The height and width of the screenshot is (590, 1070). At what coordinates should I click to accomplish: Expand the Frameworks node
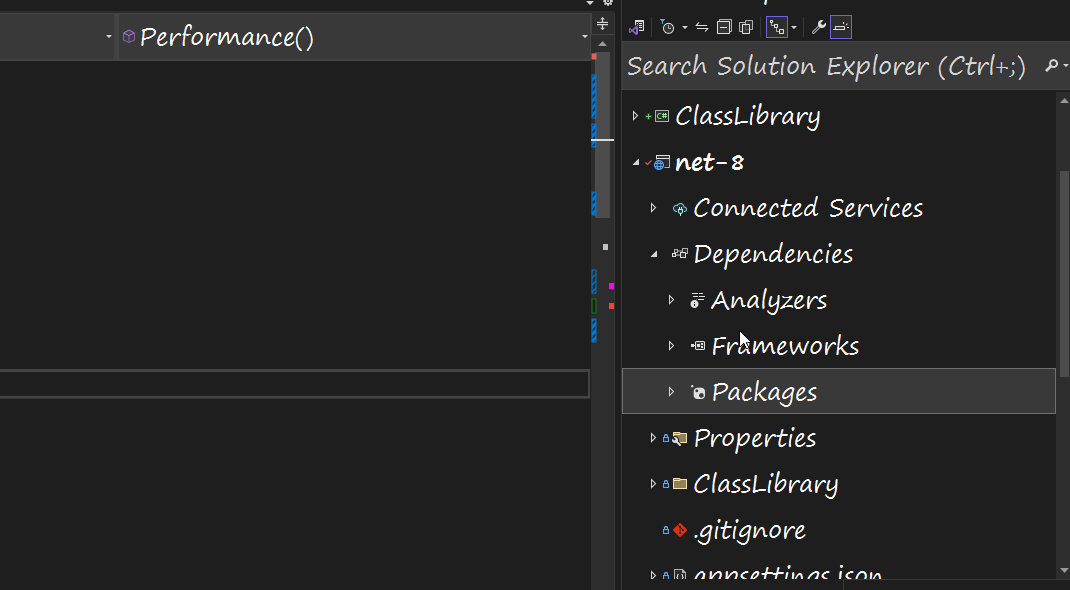tap(671, 345)
